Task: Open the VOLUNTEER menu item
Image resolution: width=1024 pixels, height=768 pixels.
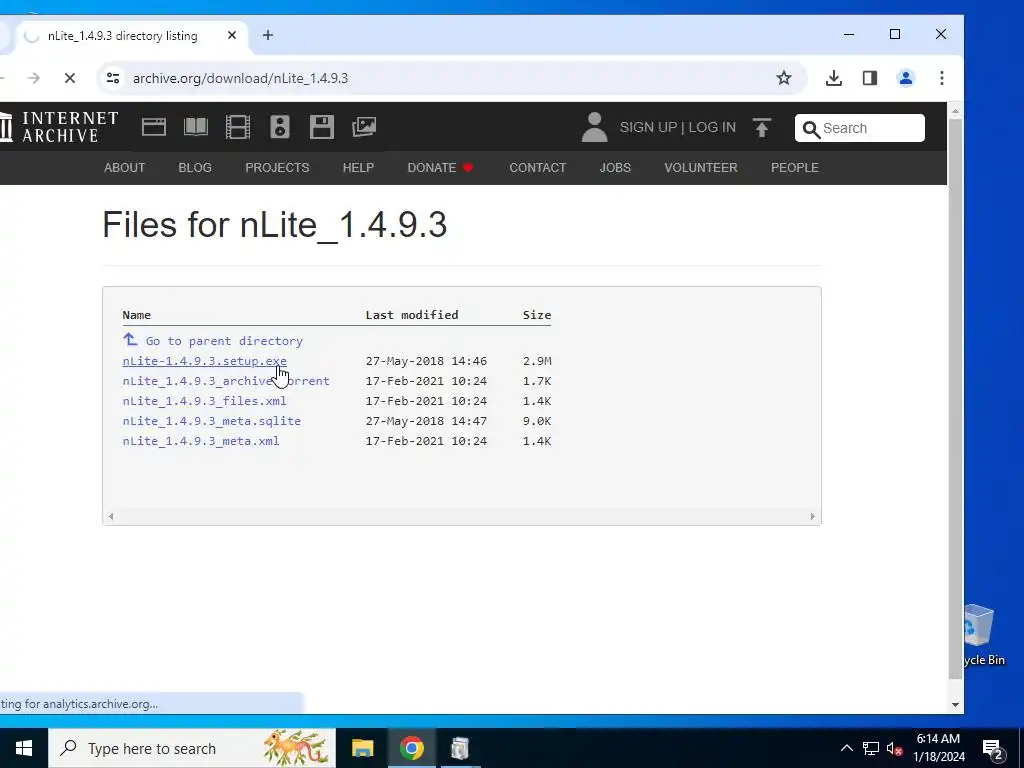Action: pyautogui.click(x=701, y=168)
